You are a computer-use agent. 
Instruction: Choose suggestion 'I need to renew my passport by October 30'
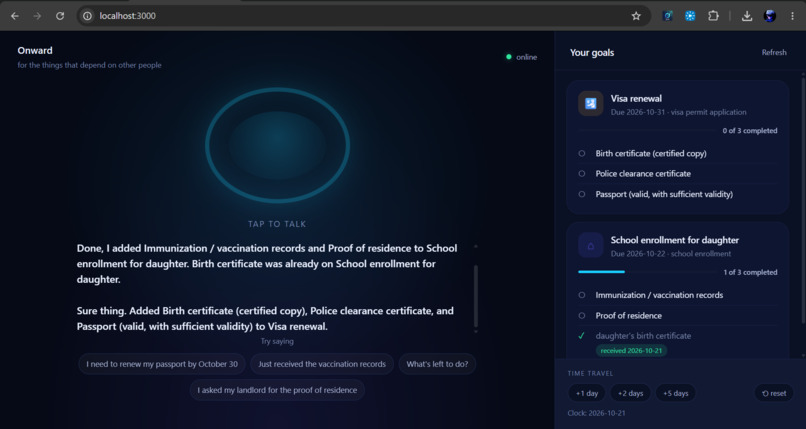(x=162, y=364)
